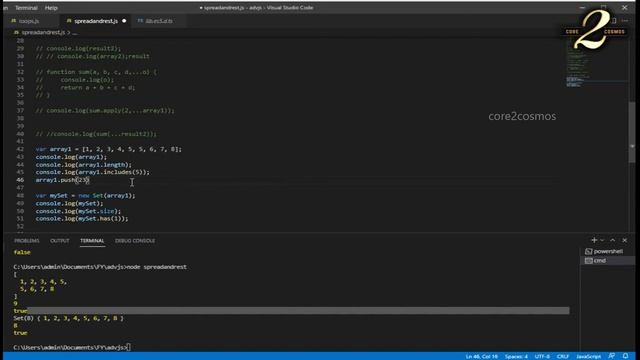
Task: Open the Terminal menu
Action: coord(26,8)
